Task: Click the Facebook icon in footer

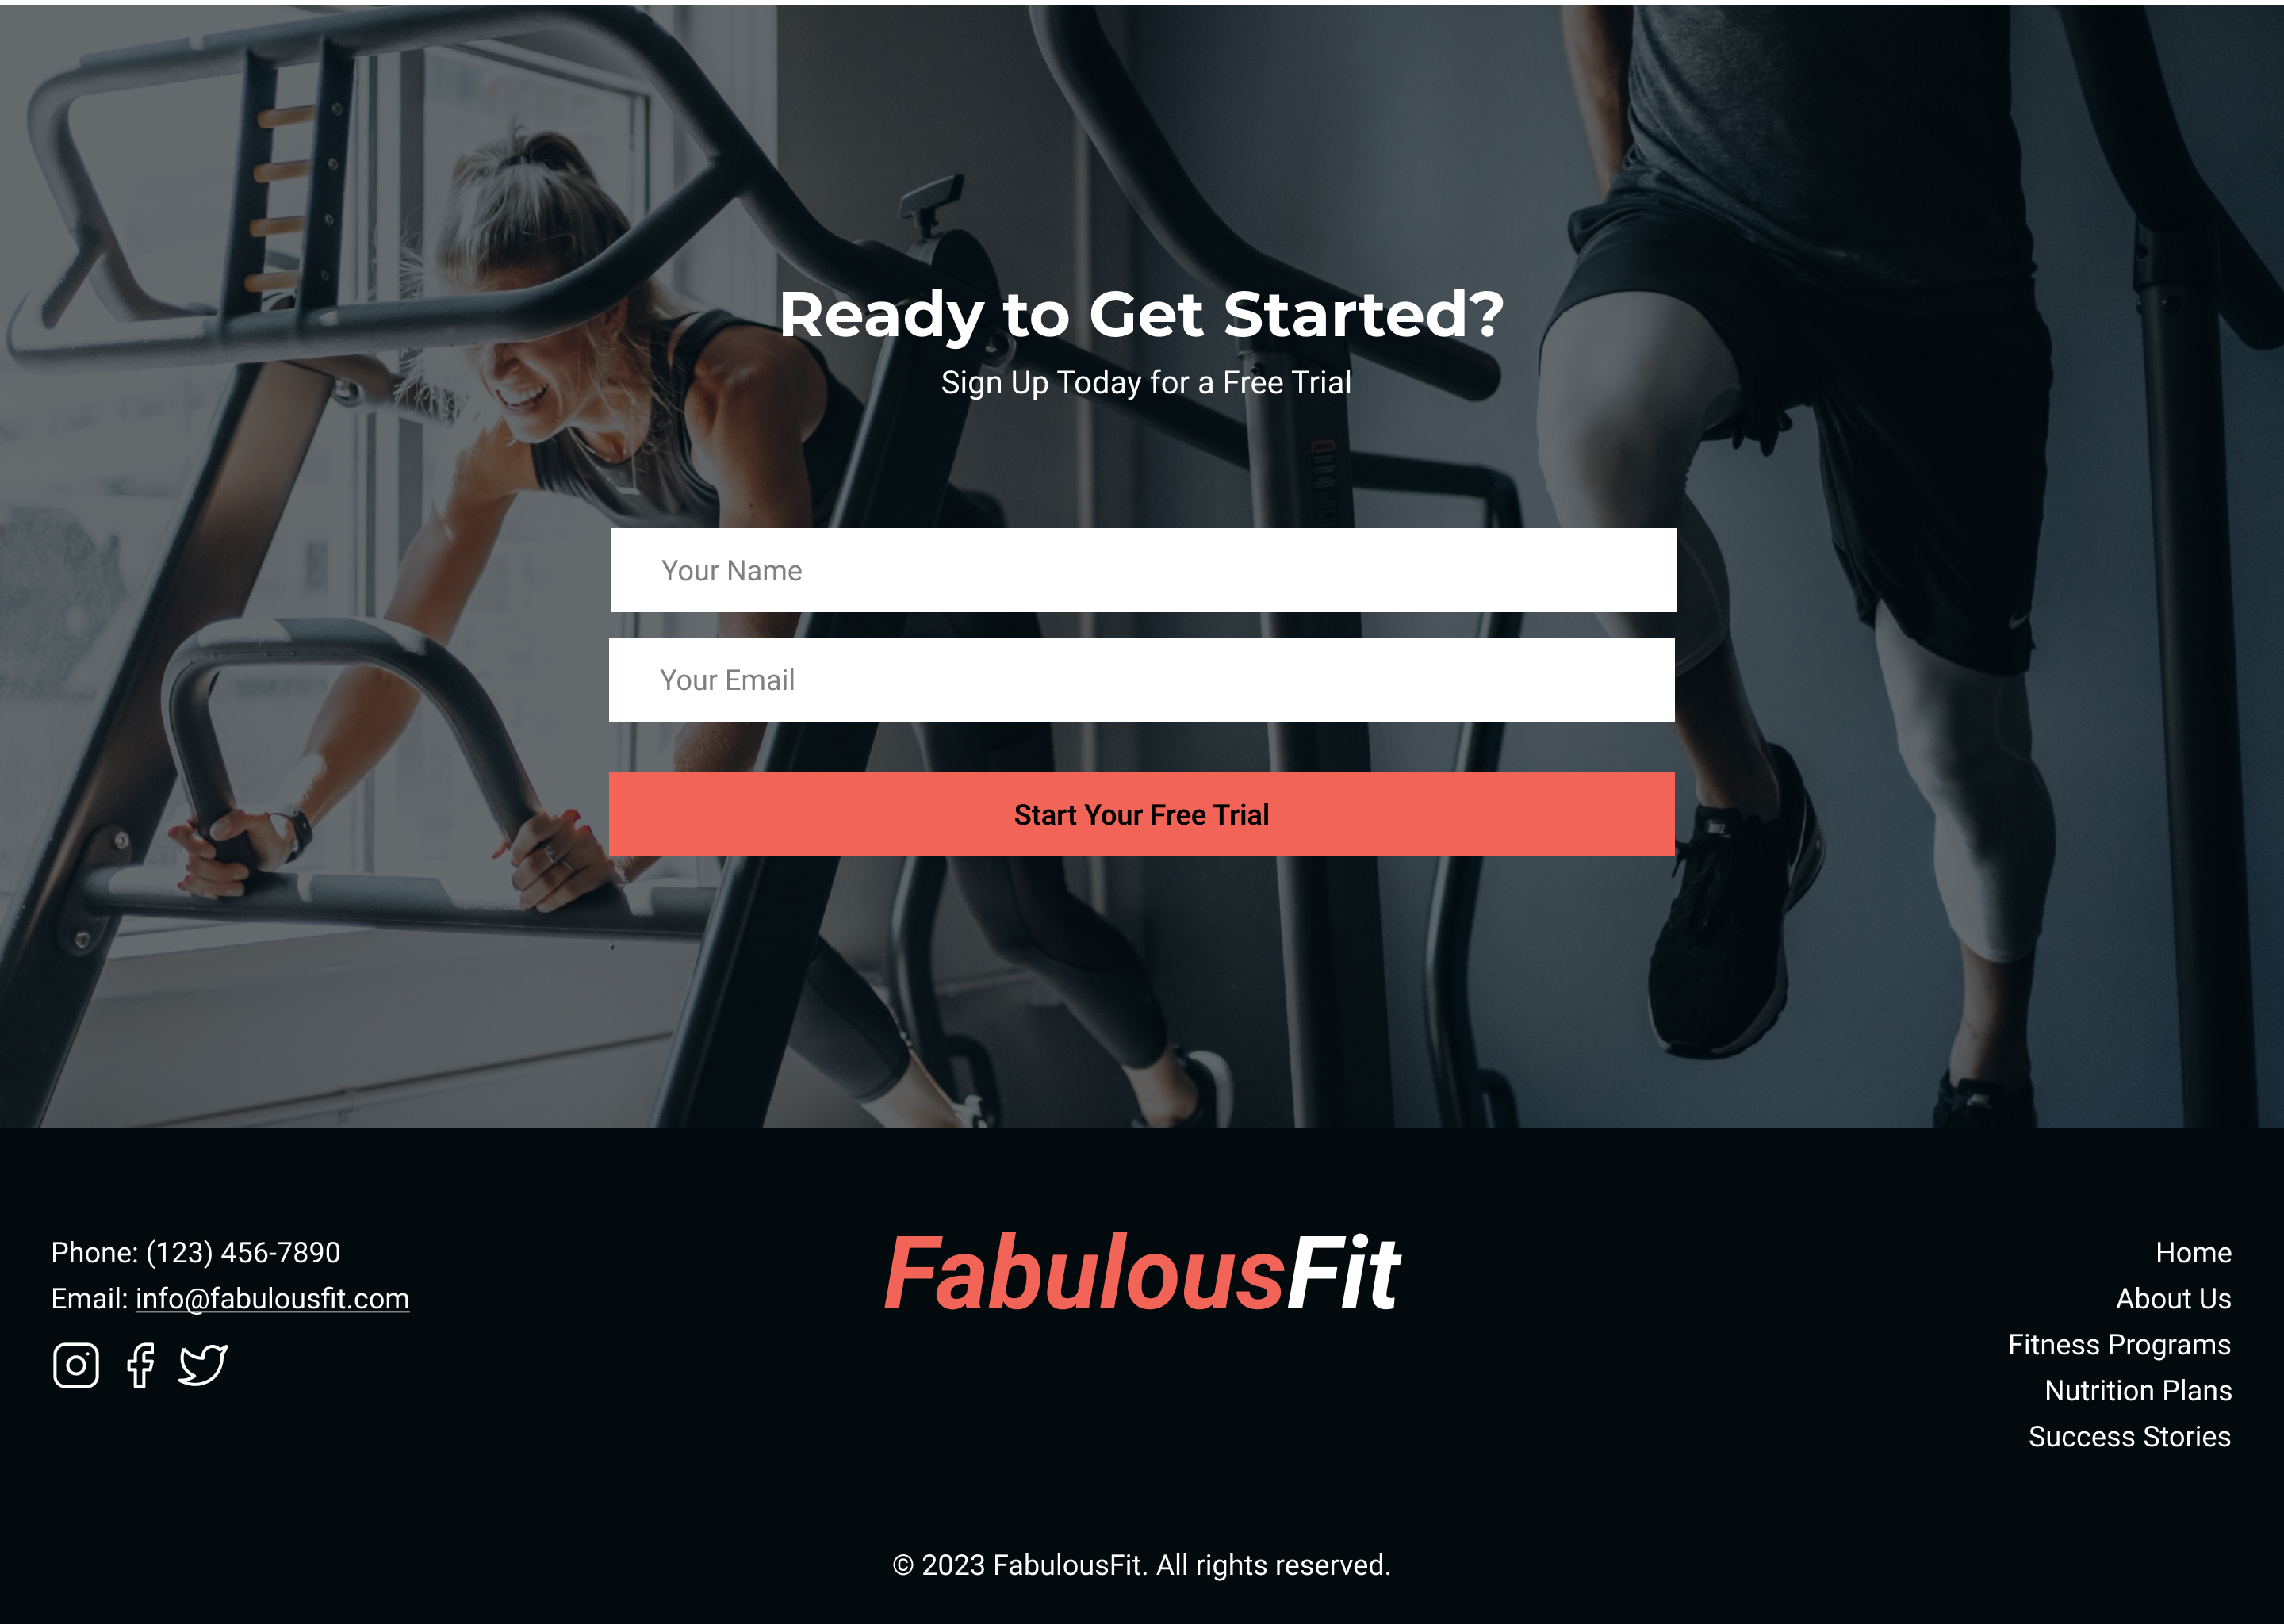Action: click(140, 1365)
